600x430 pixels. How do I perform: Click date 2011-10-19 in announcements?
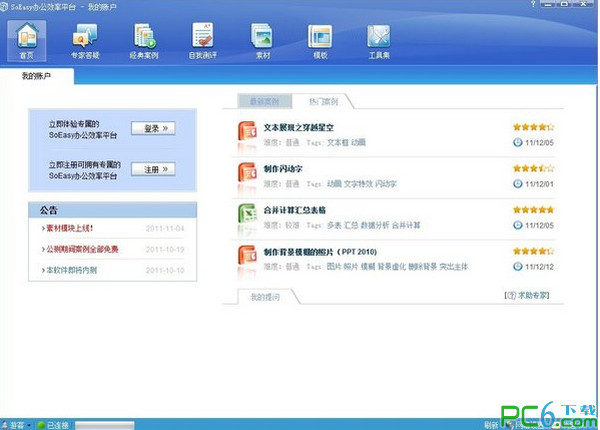point(165,249)
